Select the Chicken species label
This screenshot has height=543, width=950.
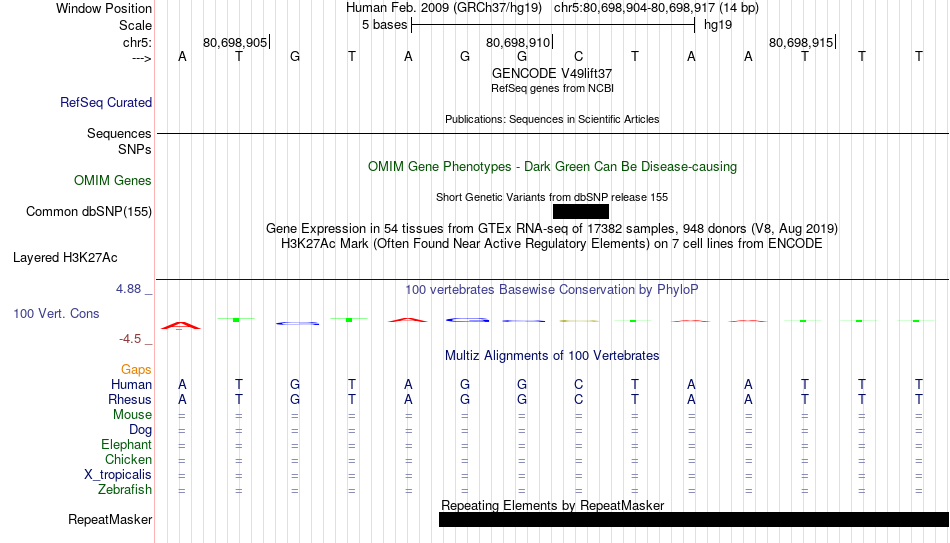[128, 459]
